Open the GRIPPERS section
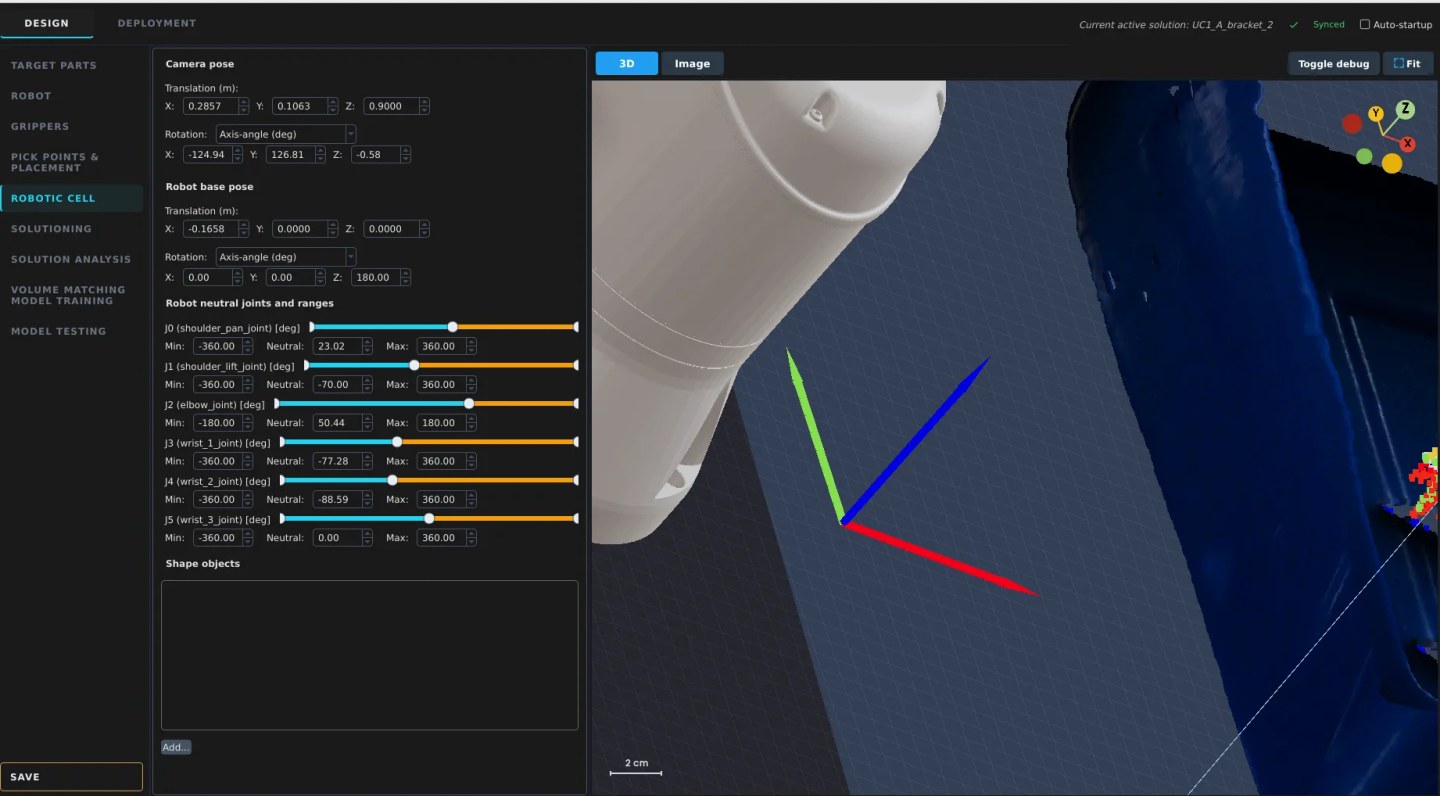Image resolution: width=1440 pixels, height=796 pixels. [x=40, y=127]
